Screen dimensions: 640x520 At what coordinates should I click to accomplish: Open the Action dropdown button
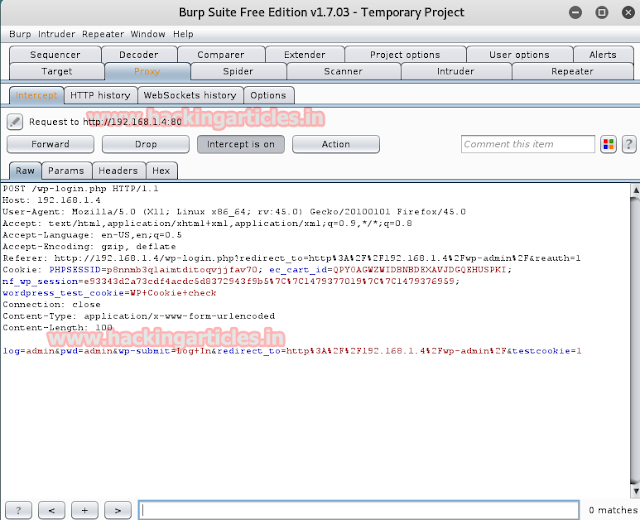pos(336,144)
